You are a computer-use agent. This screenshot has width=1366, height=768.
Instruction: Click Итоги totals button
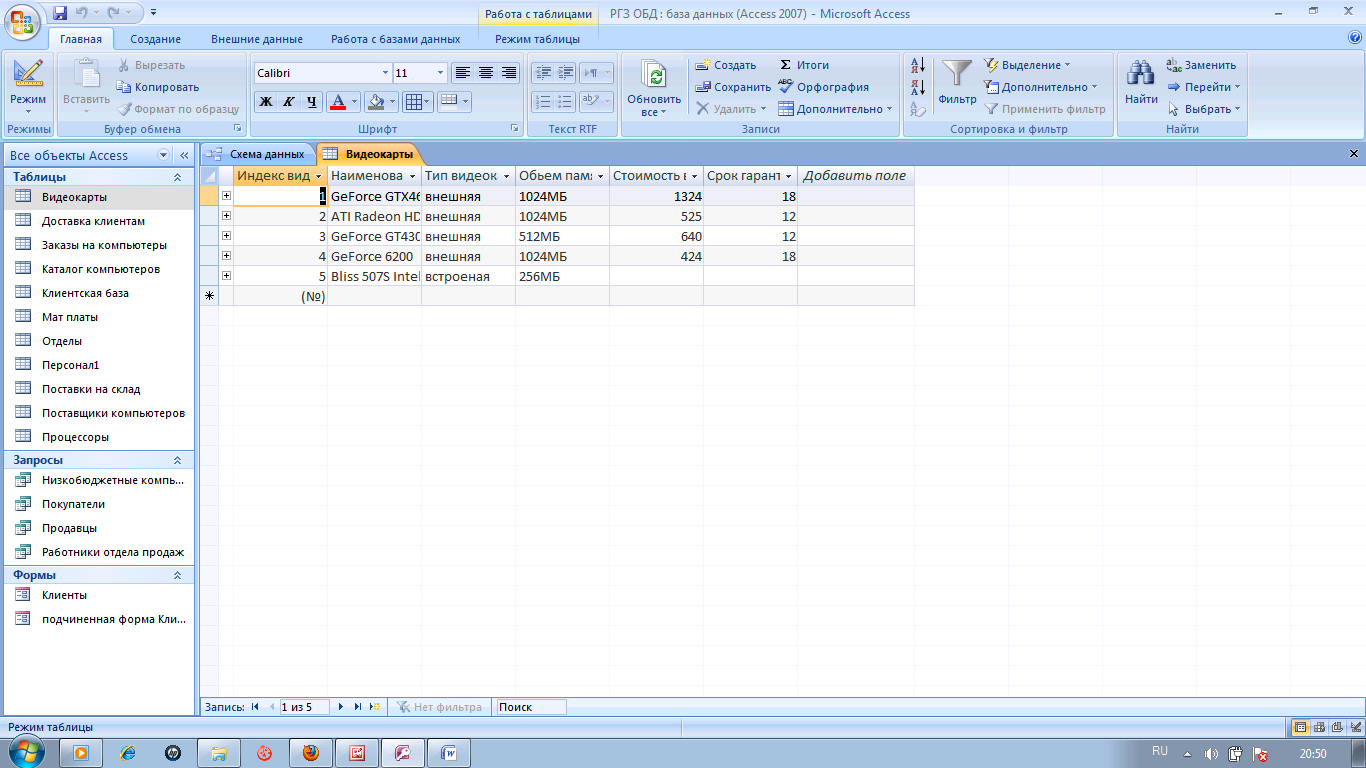click(x=804, y=65)
